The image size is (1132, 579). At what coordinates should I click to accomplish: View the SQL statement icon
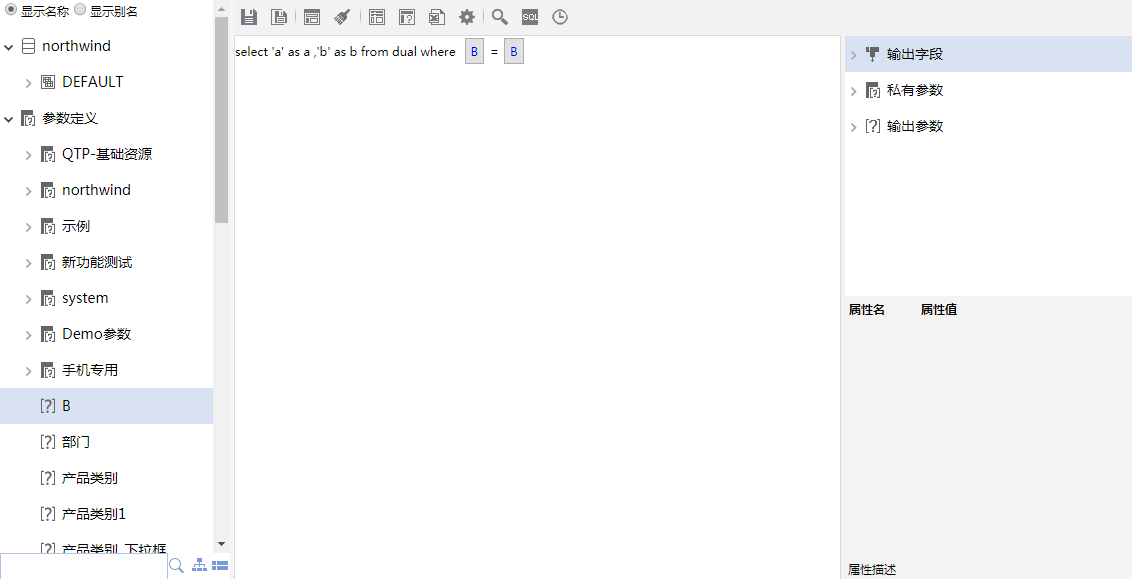click(530, 17)
